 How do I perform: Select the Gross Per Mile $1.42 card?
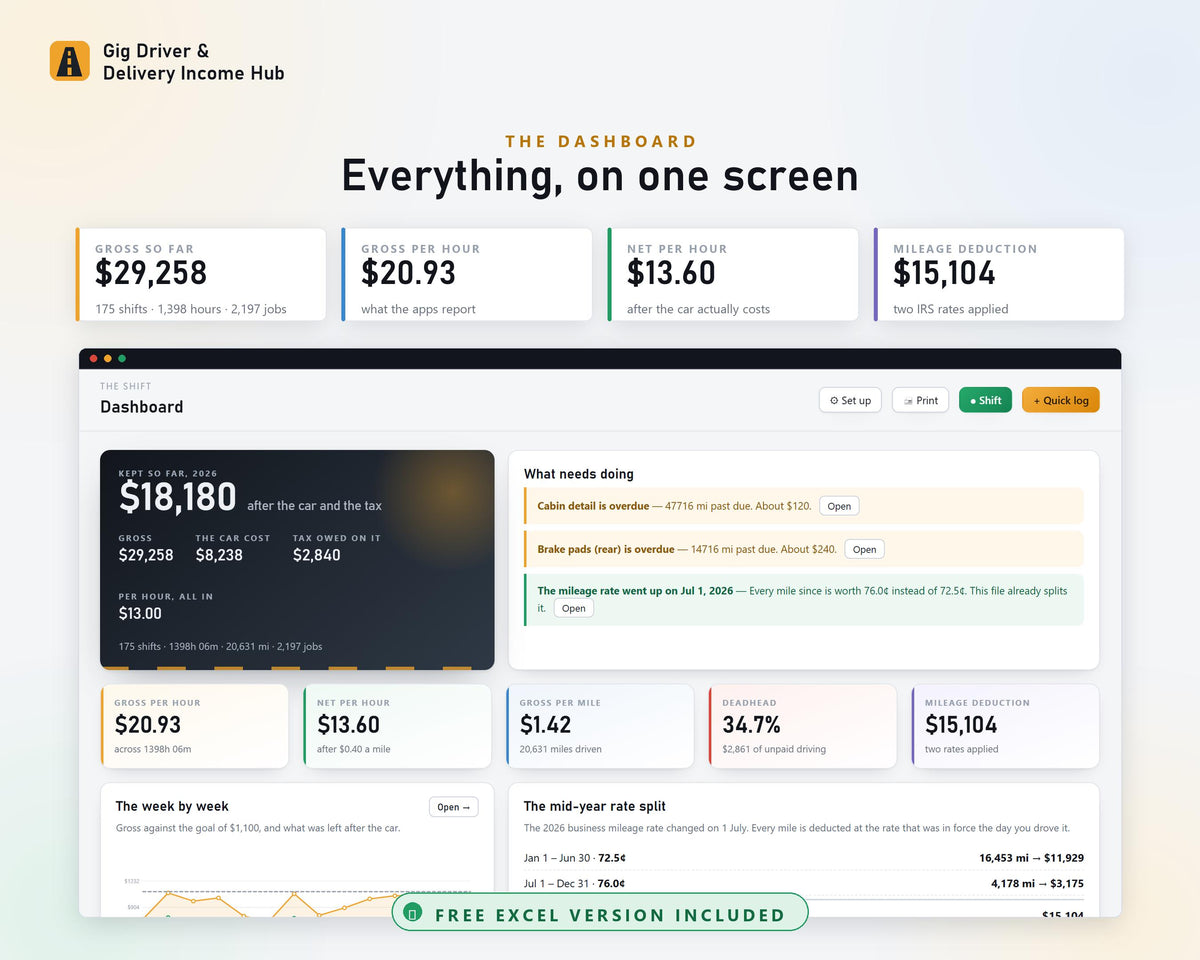tap(600, 726)
